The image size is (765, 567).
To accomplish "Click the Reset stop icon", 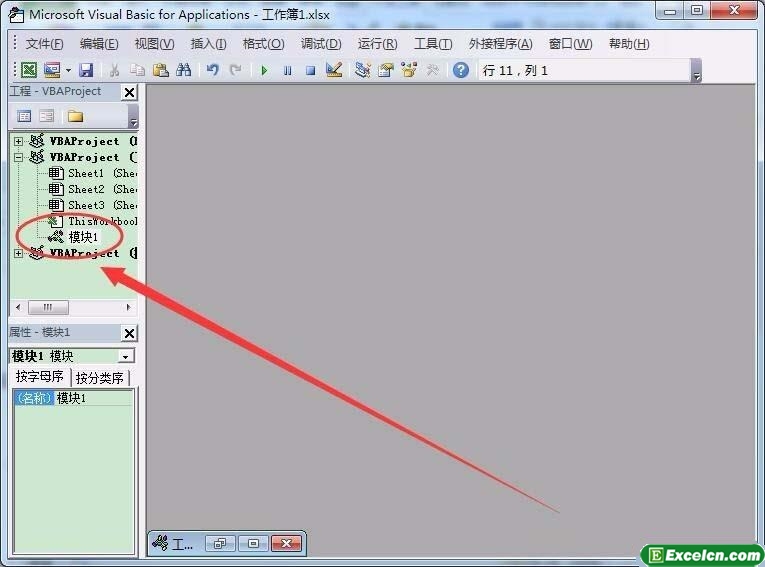I will point(310,71).
